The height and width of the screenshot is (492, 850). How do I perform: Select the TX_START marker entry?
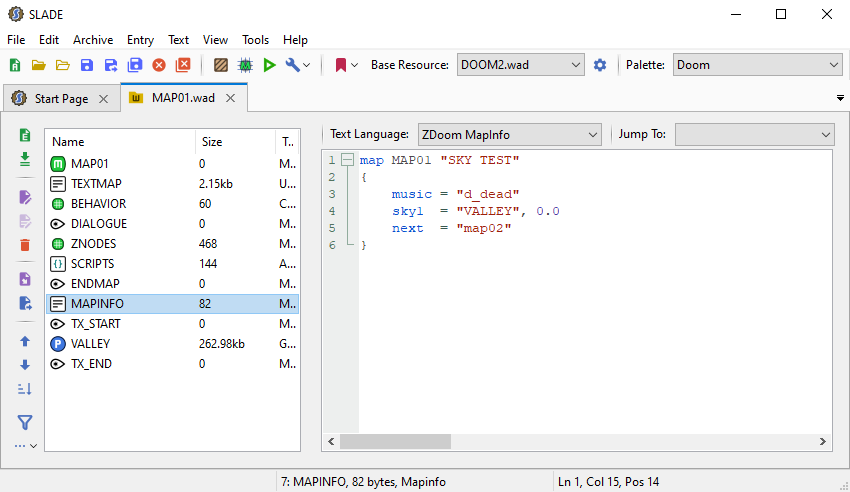172,324
